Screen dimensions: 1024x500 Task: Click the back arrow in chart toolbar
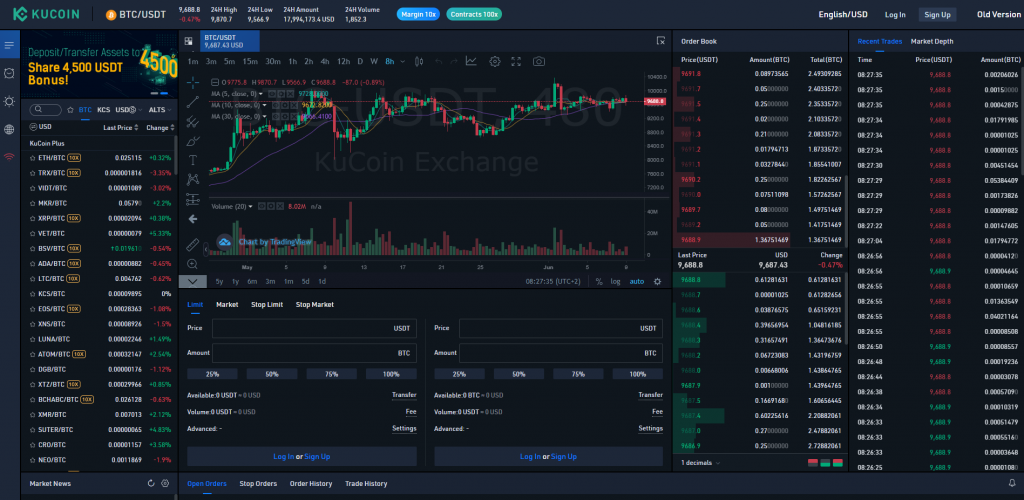(x=193, y=219)
